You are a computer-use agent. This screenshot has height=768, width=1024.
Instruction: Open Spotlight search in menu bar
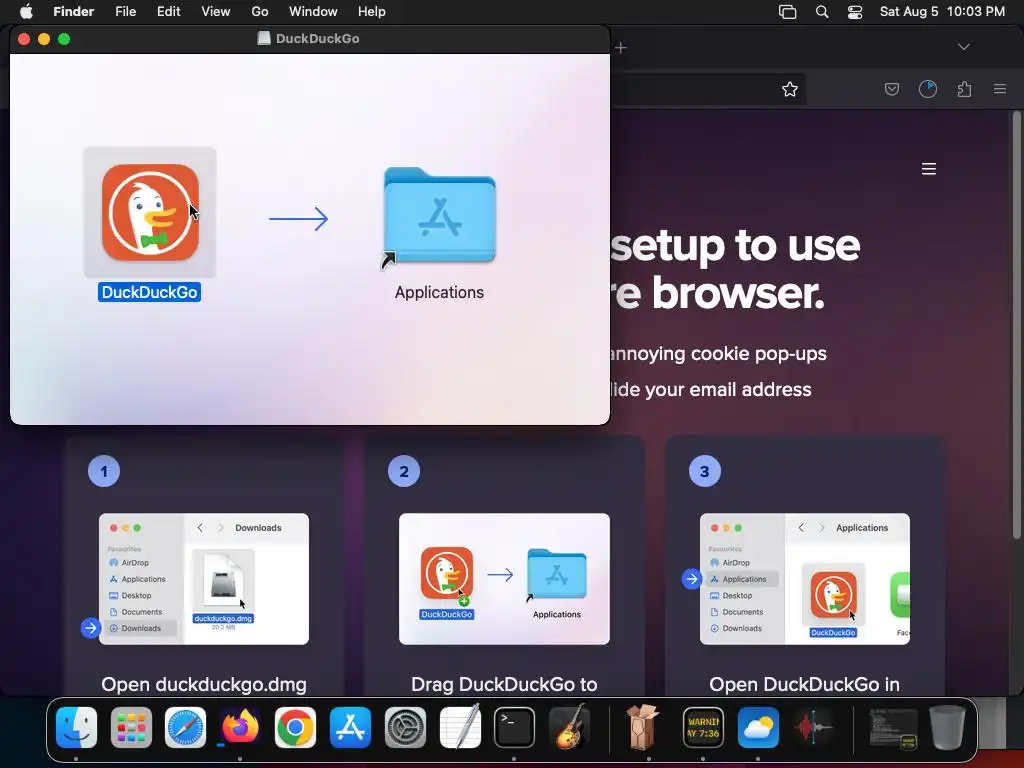822,12
